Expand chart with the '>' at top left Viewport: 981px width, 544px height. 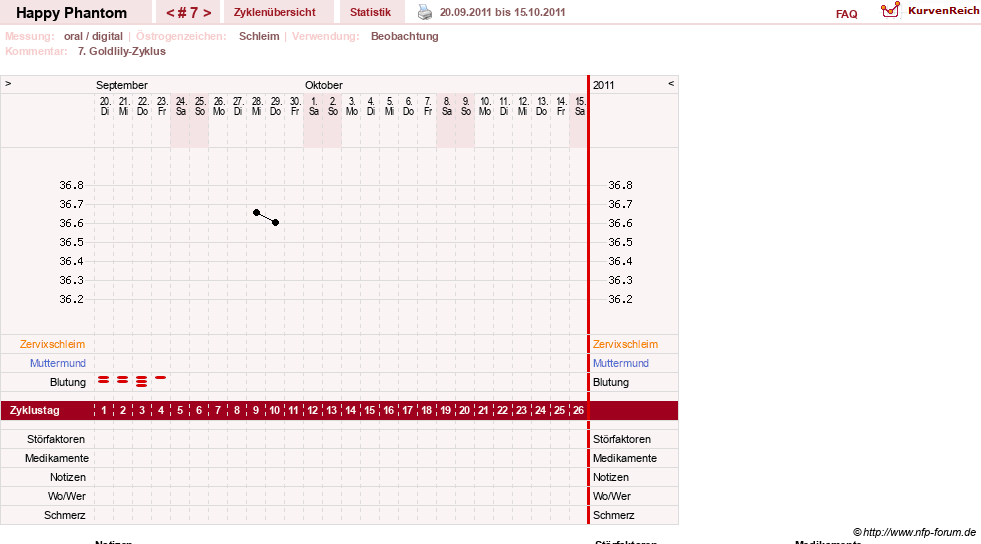coord(8,84)
